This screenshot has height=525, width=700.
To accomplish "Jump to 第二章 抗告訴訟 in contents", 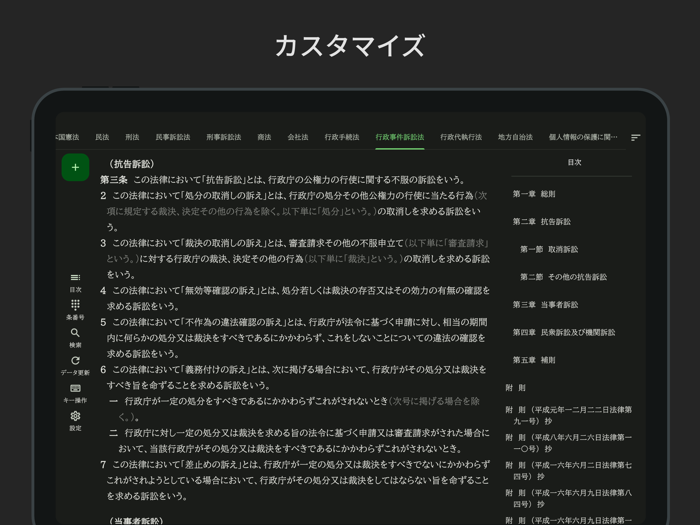I will tap(542, 222).
